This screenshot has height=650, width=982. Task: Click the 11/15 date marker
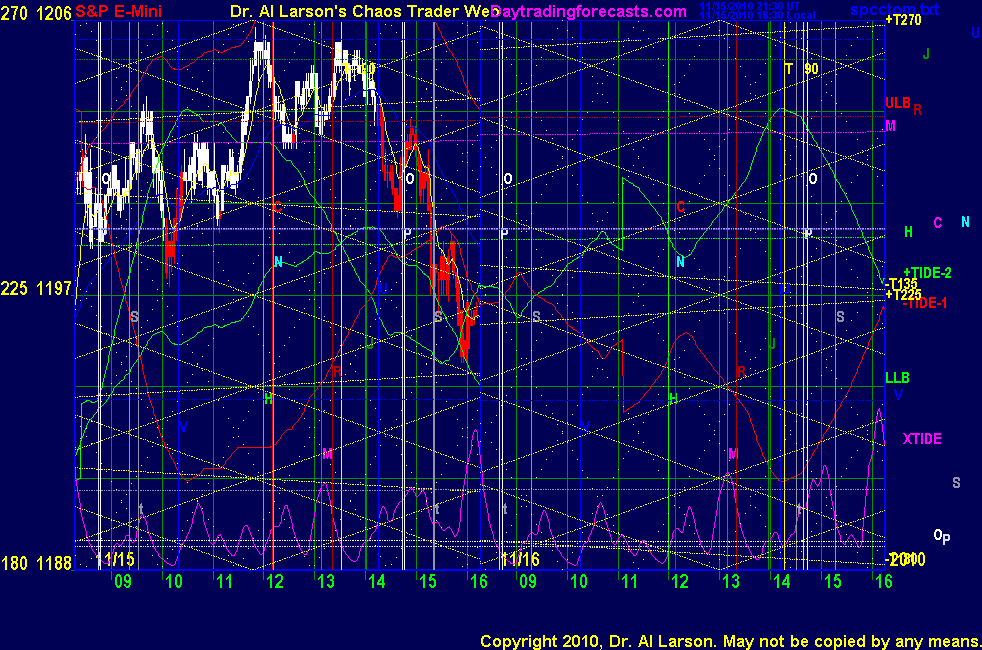point(115,559)
